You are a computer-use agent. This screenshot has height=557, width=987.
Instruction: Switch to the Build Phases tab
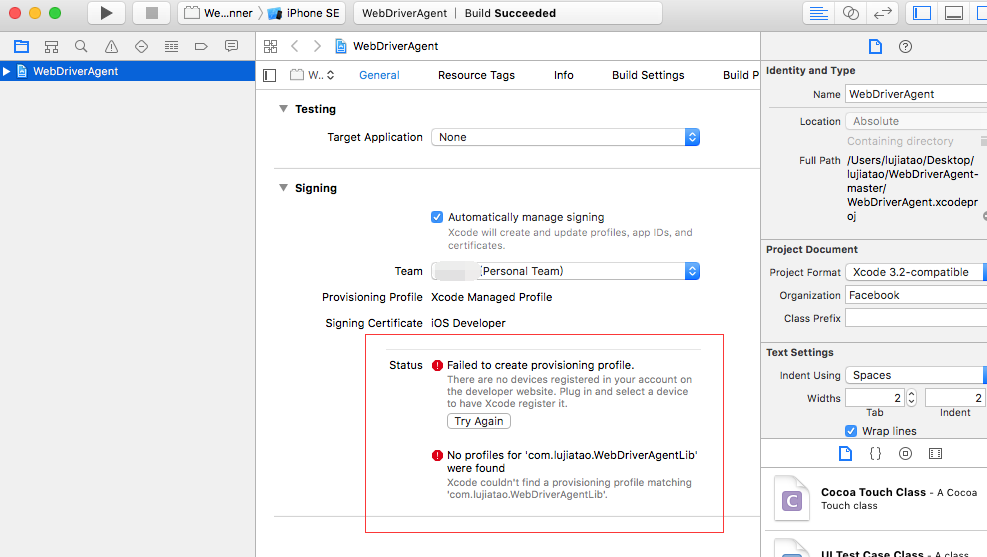(741, 75)
